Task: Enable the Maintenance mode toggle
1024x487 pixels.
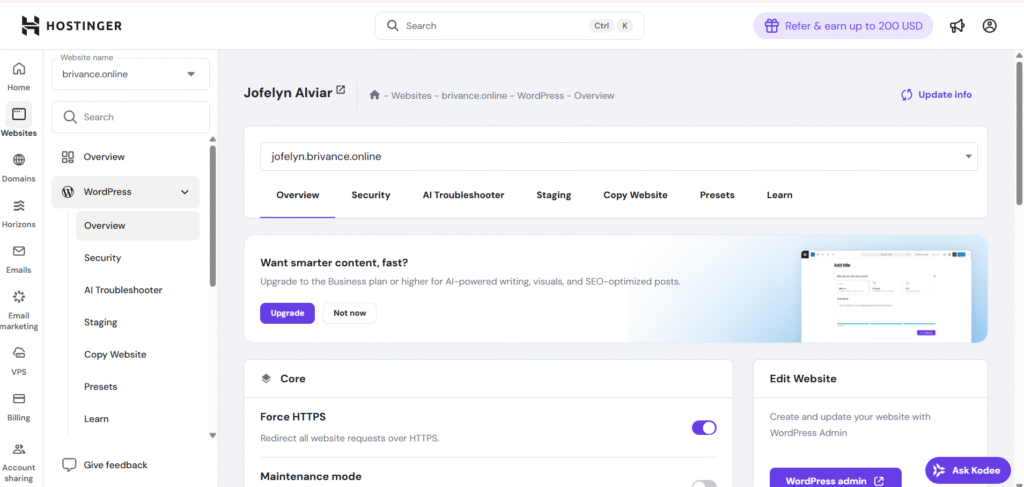Action: 704,484
